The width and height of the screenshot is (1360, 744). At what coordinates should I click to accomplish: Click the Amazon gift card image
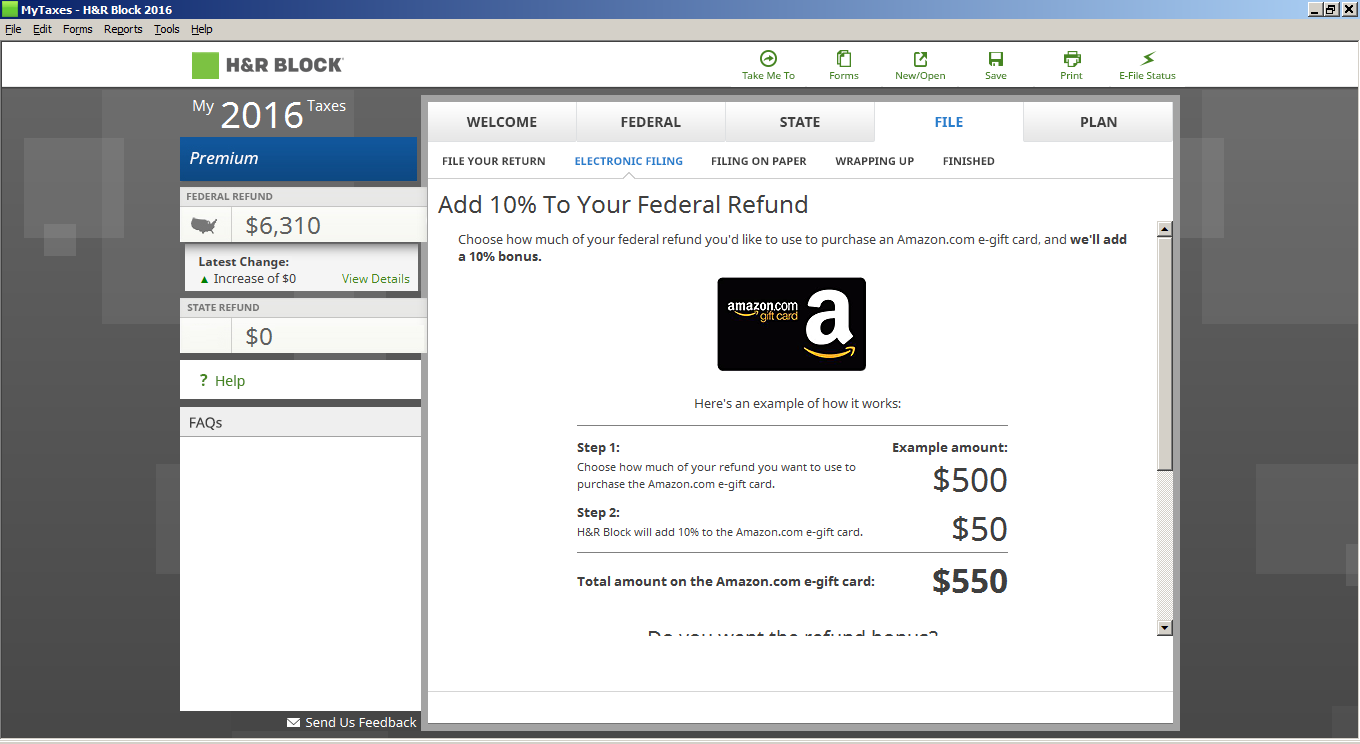coord(791,324)
